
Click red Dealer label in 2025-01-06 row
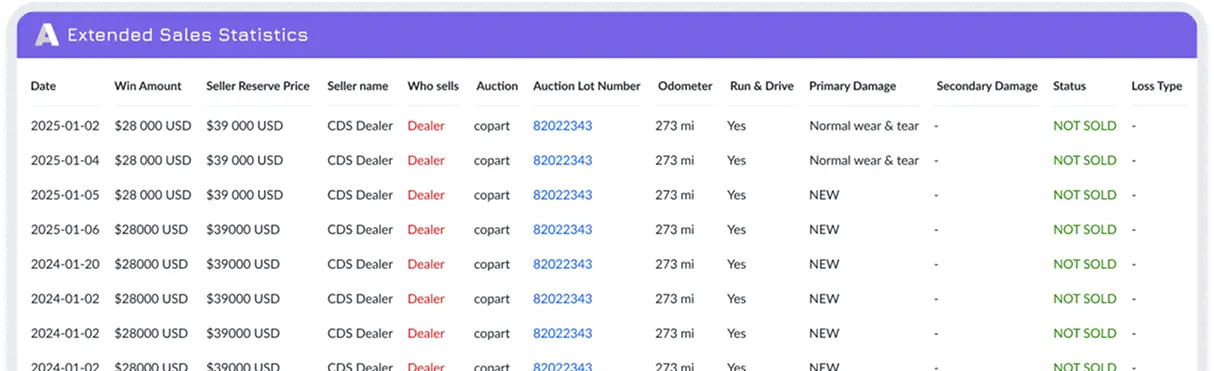(x=426, y=229)
